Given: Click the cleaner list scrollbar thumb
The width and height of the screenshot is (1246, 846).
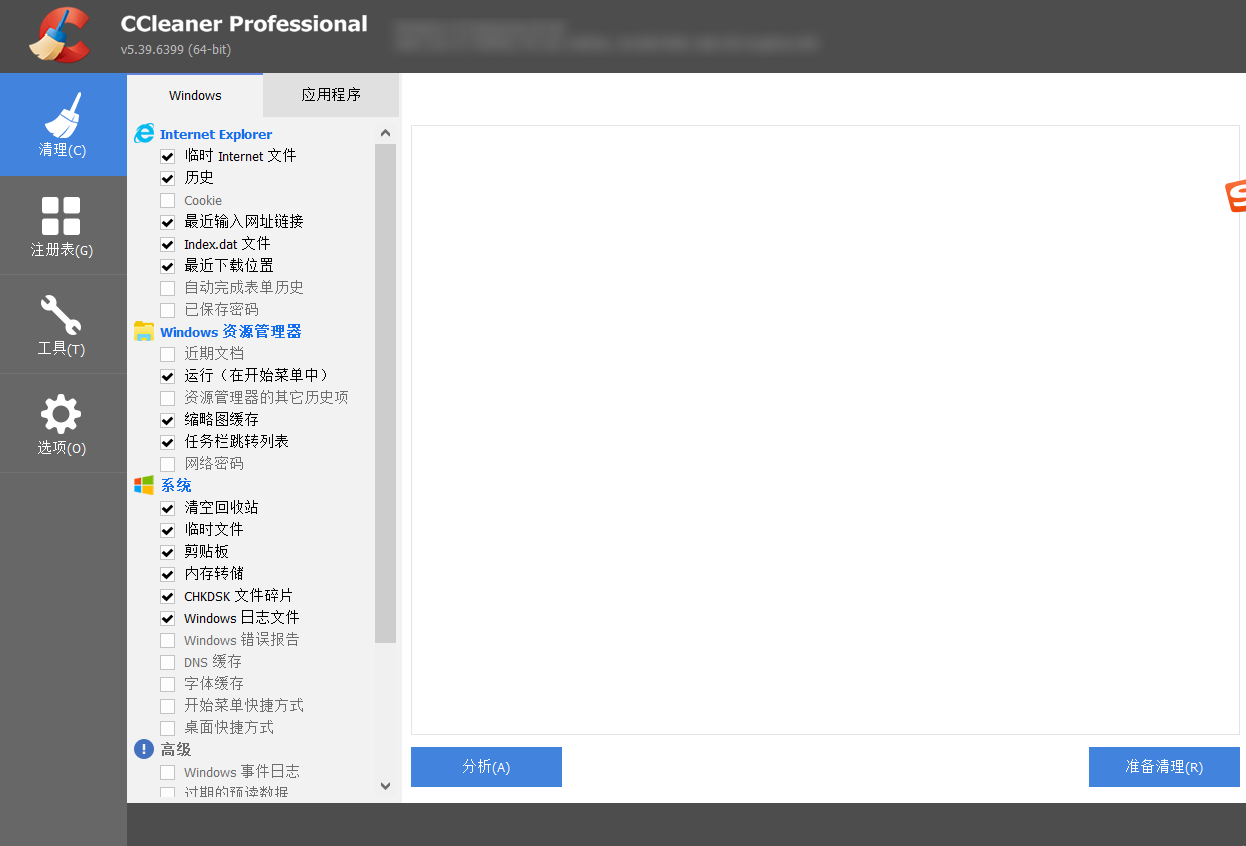Looking at the screenshot, I should [x=386, y=393].
